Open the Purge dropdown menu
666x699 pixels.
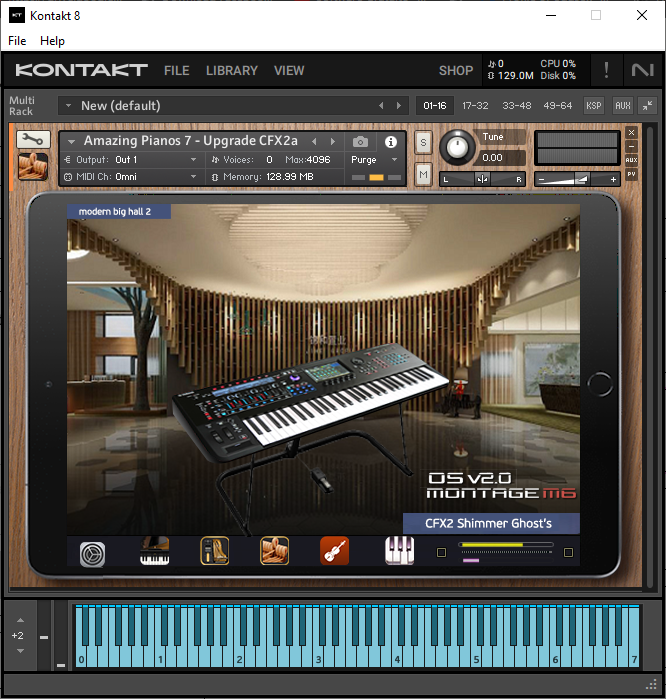[x=374, y=160]
